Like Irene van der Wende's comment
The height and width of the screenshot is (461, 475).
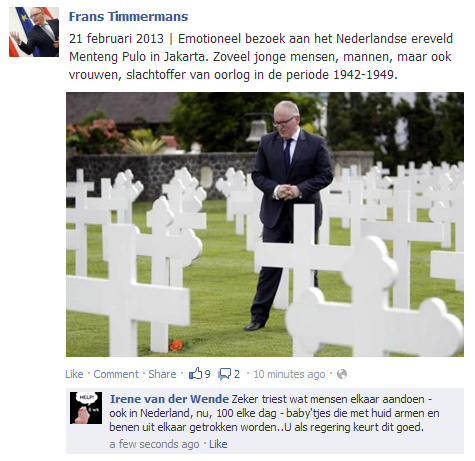218,444
